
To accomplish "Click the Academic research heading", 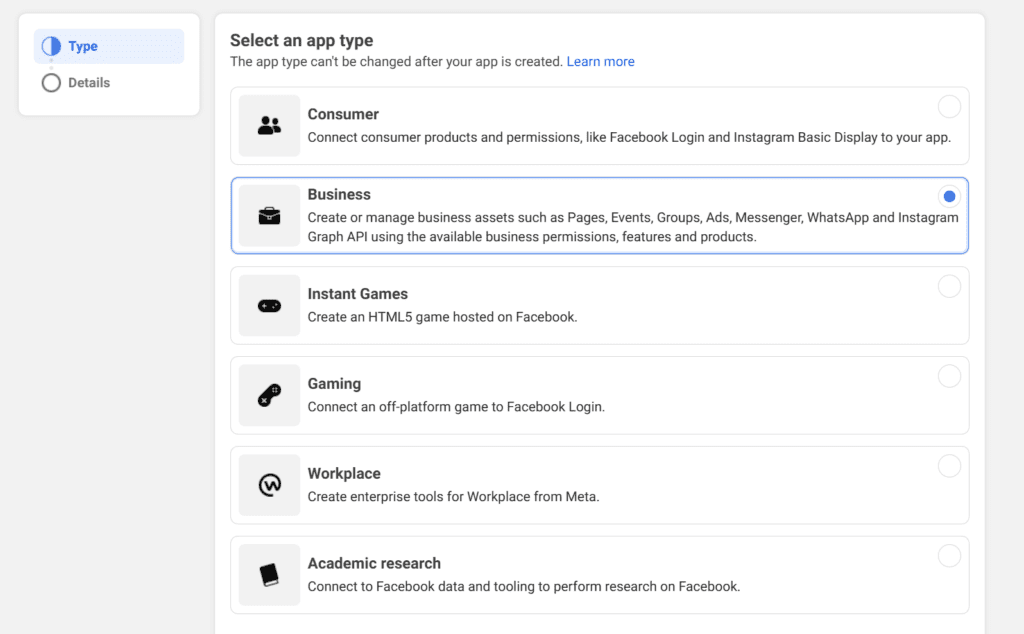I will 374,563.
